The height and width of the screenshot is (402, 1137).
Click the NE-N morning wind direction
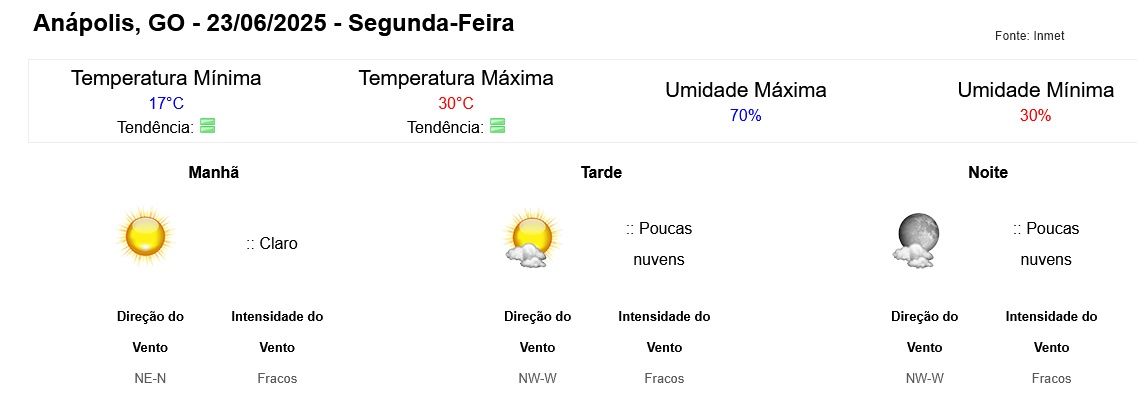(x=150, y=378)
